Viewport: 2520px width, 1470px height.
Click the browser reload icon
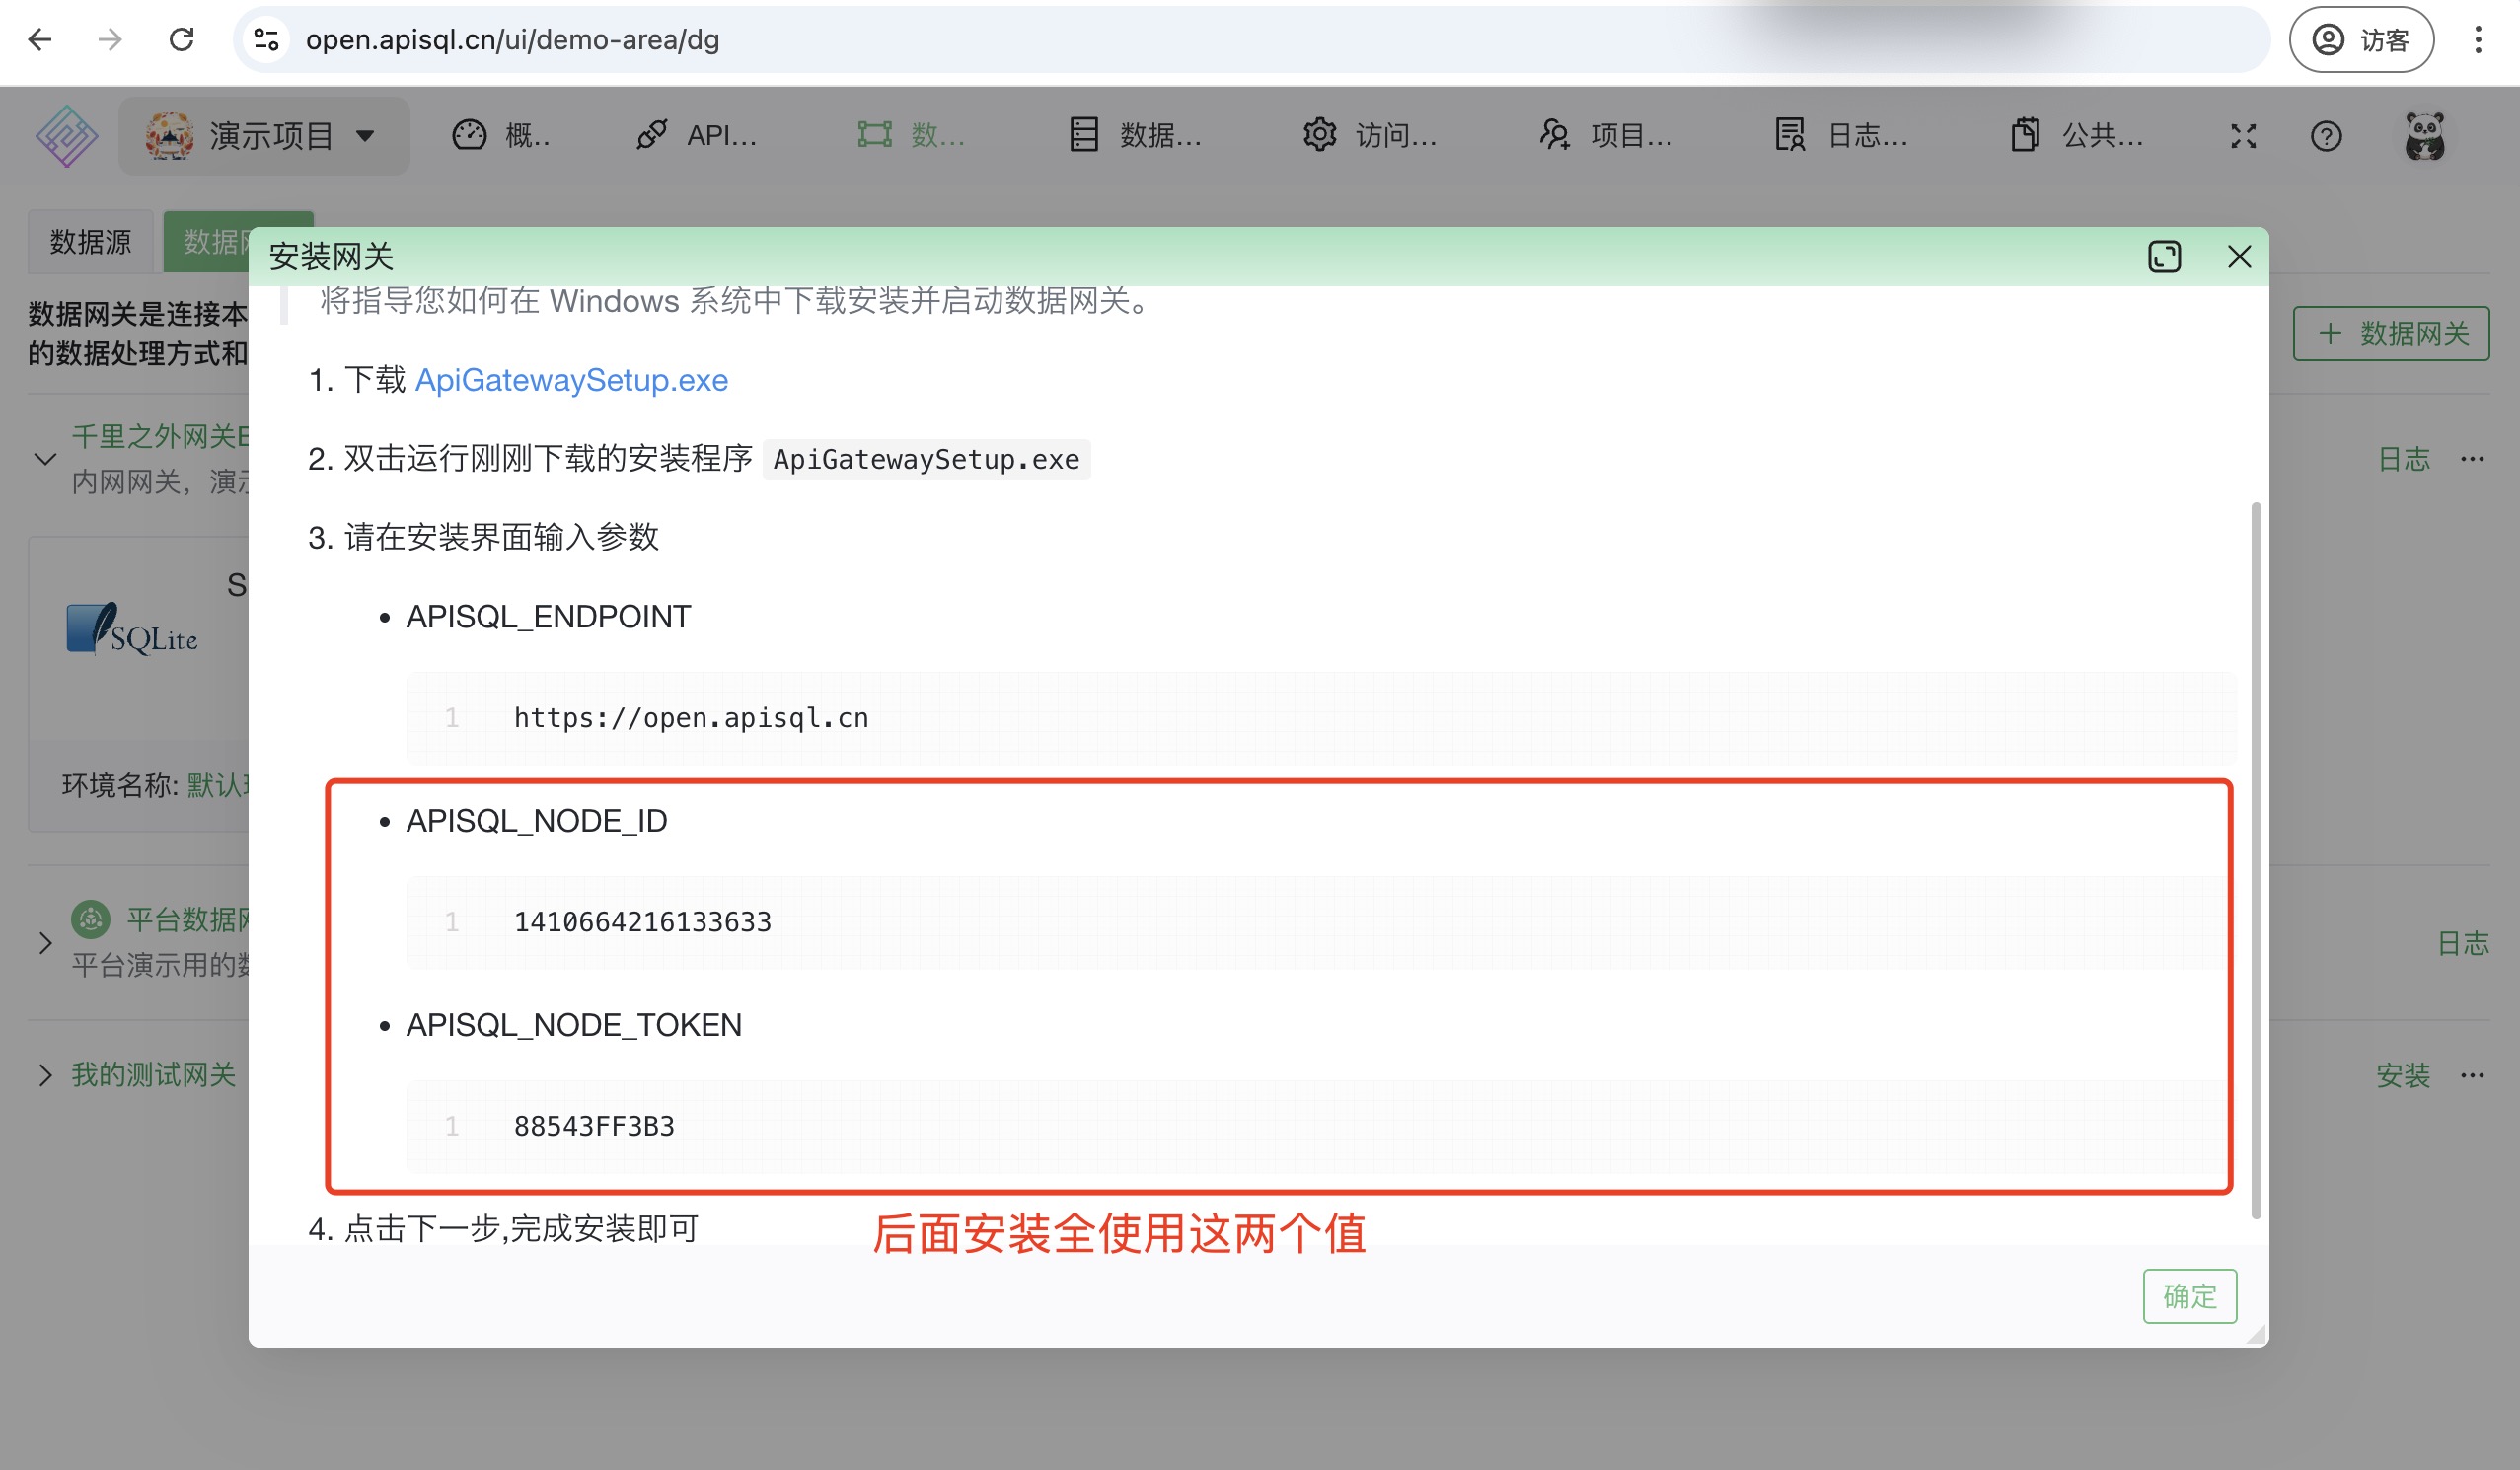click(x=181, y=40)
